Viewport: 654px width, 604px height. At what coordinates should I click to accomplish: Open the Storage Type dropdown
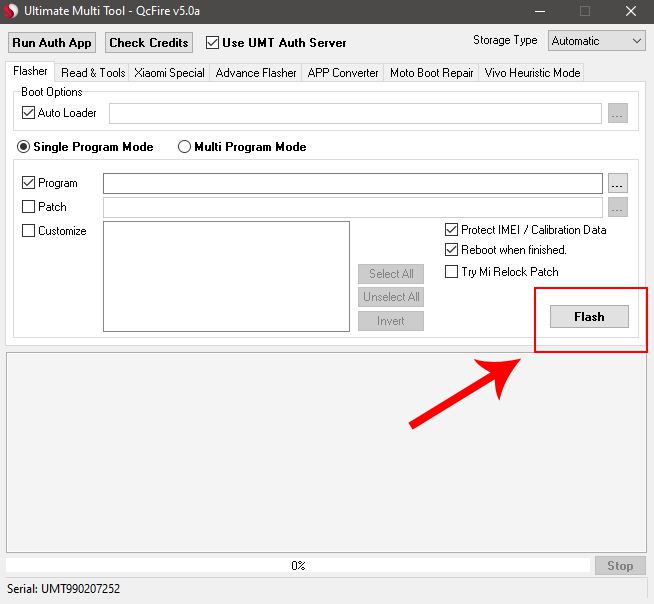click(x=596, y=41)
